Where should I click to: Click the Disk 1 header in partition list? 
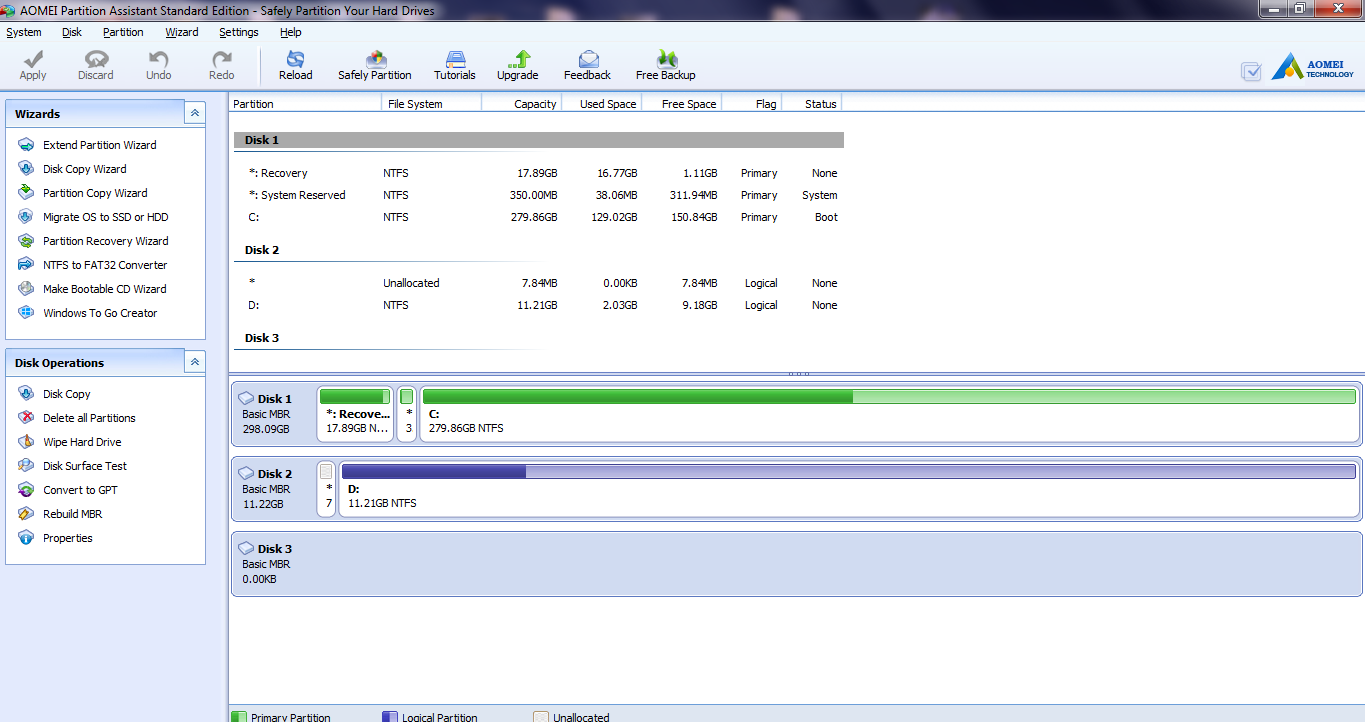coord(538,140)
